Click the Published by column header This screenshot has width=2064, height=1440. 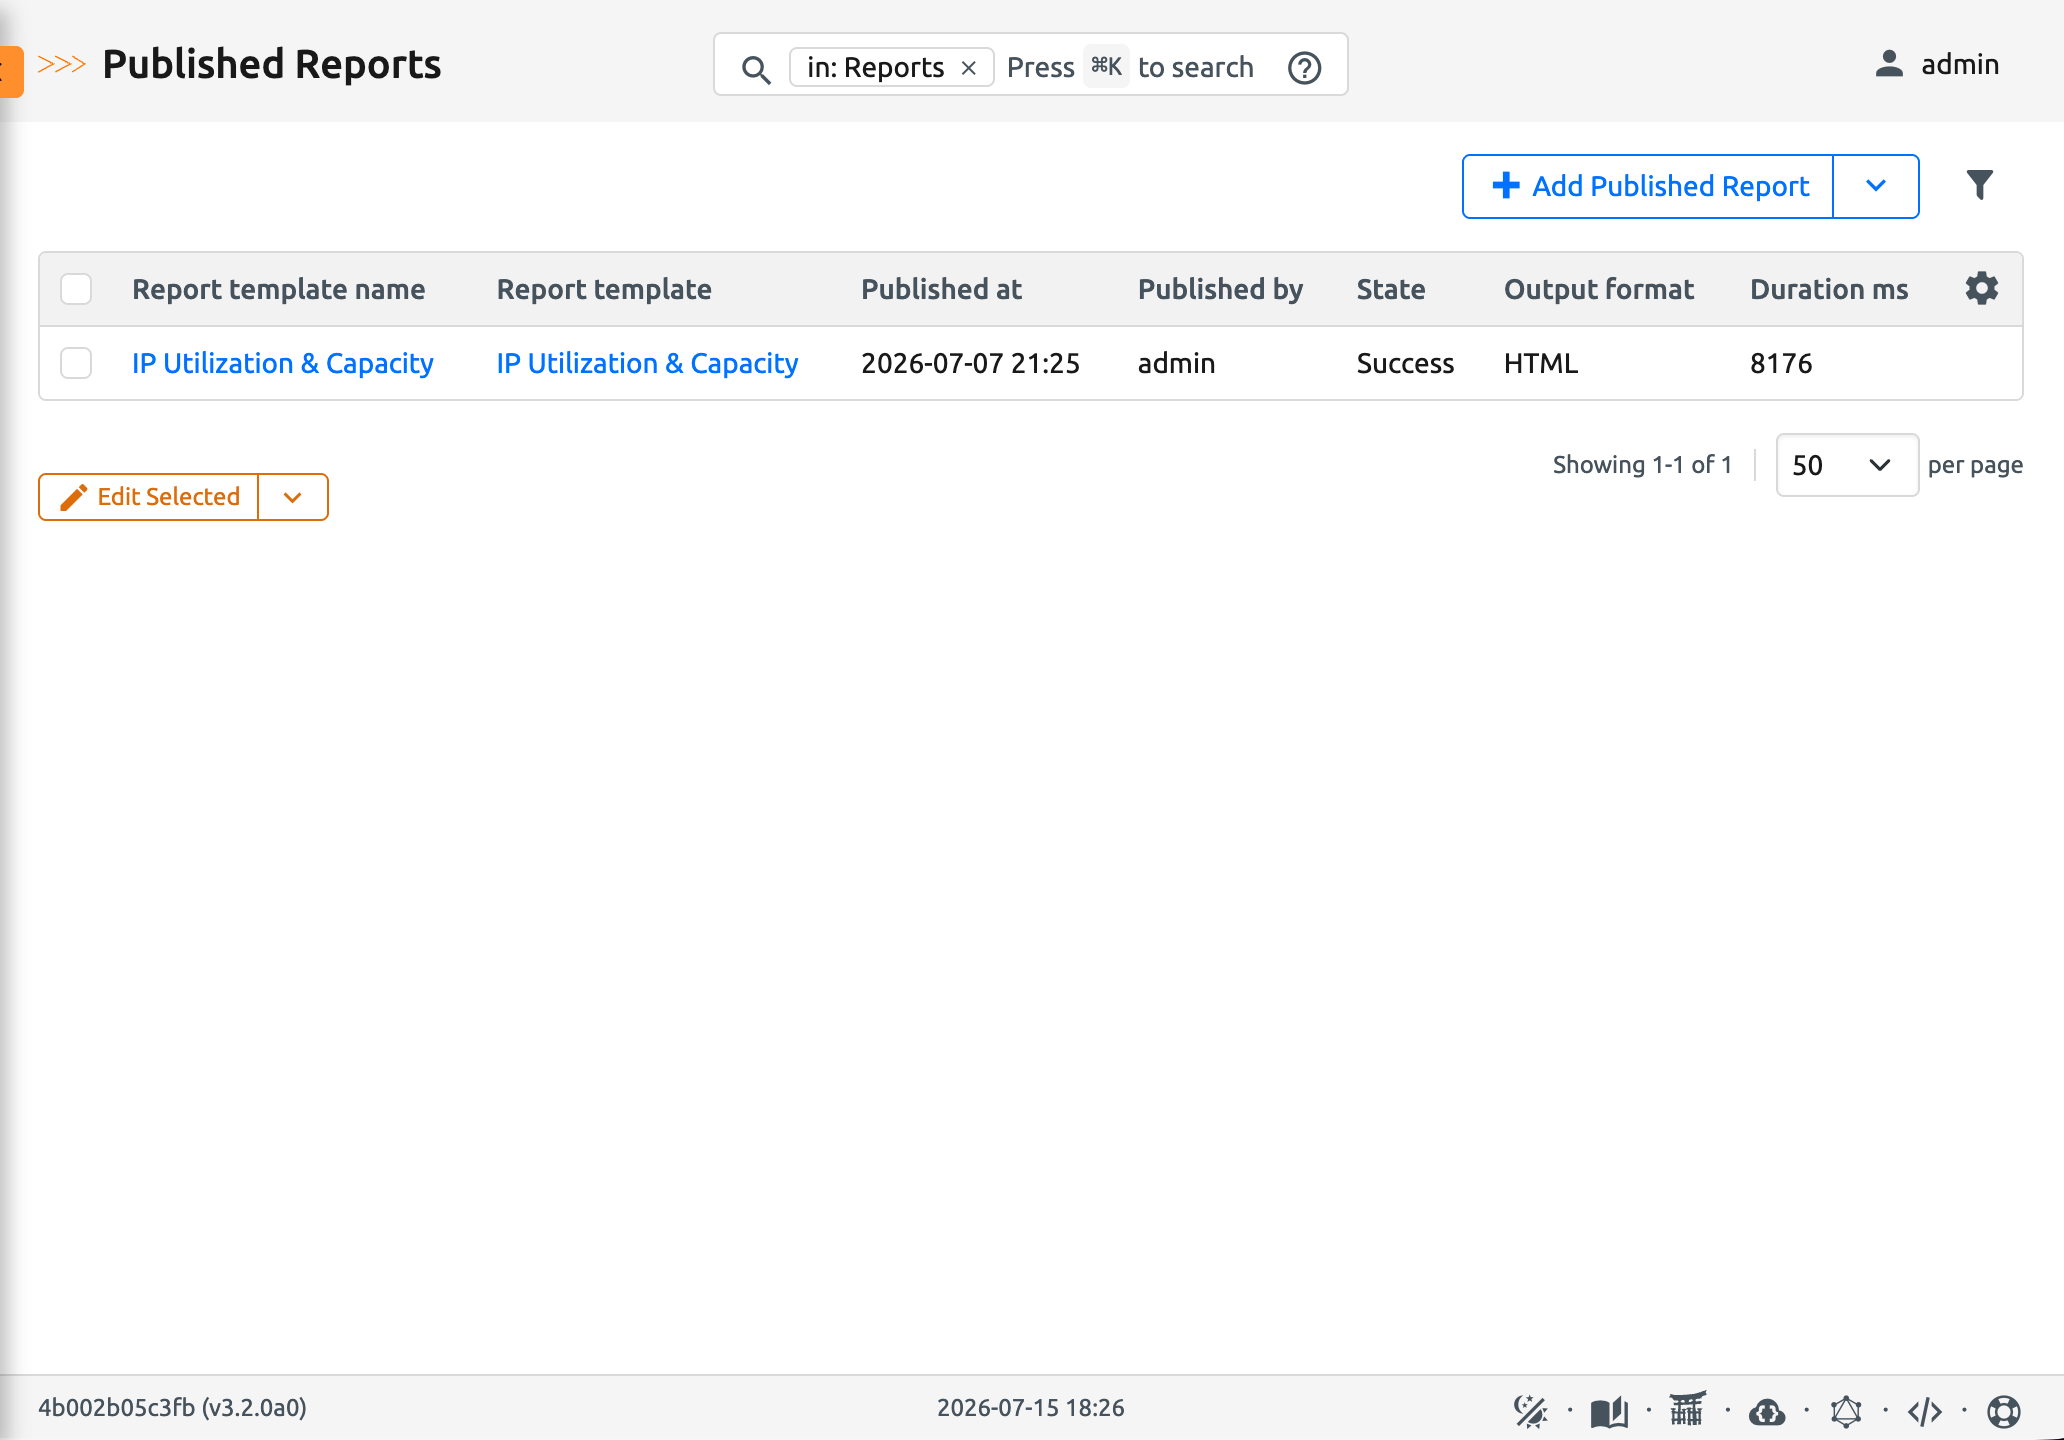click(1220, 289)
